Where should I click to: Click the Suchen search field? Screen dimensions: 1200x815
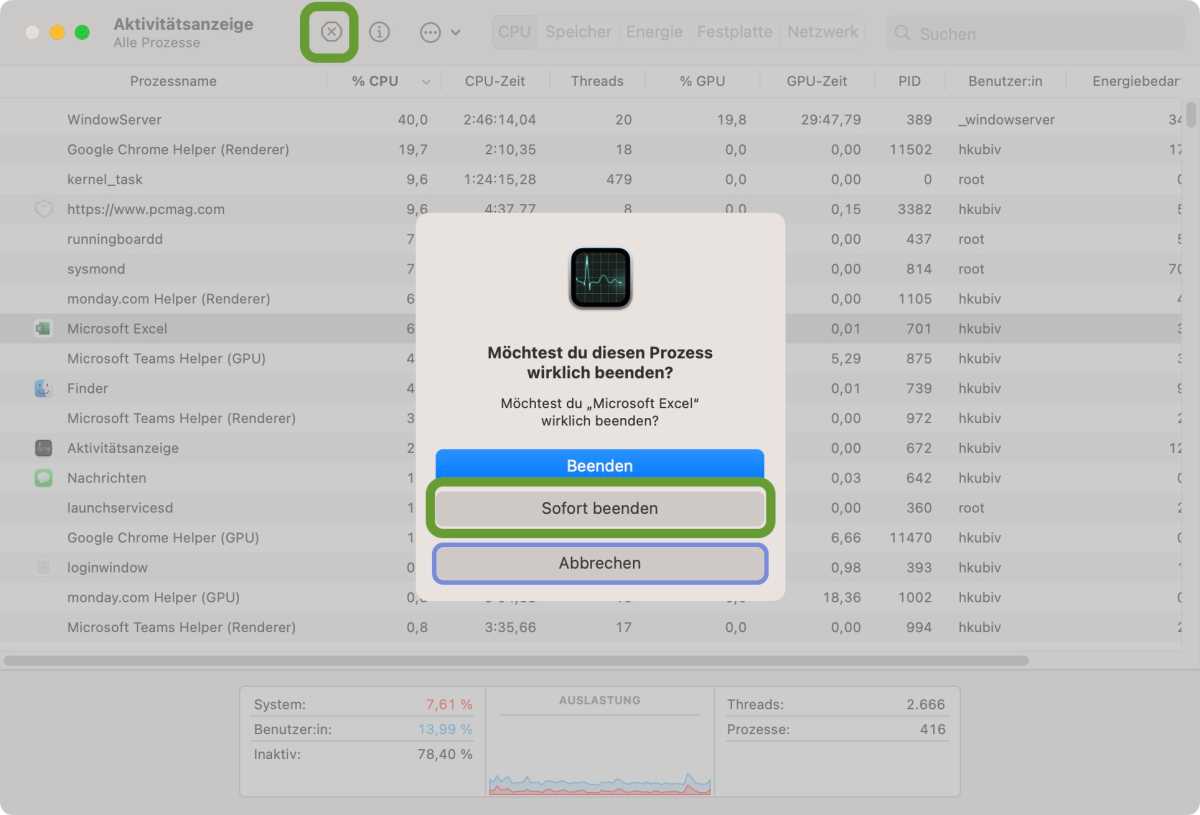1035,33
